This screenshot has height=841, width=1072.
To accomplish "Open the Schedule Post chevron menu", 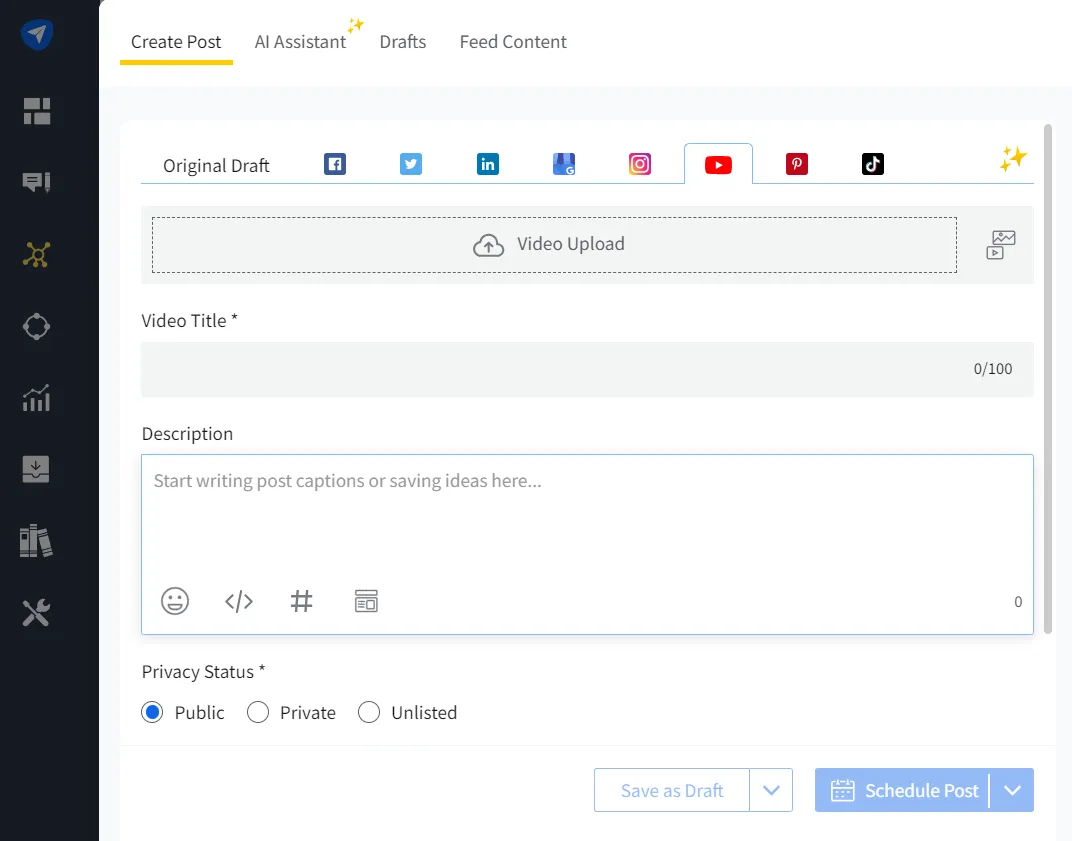I will [x=1013, y=790].
